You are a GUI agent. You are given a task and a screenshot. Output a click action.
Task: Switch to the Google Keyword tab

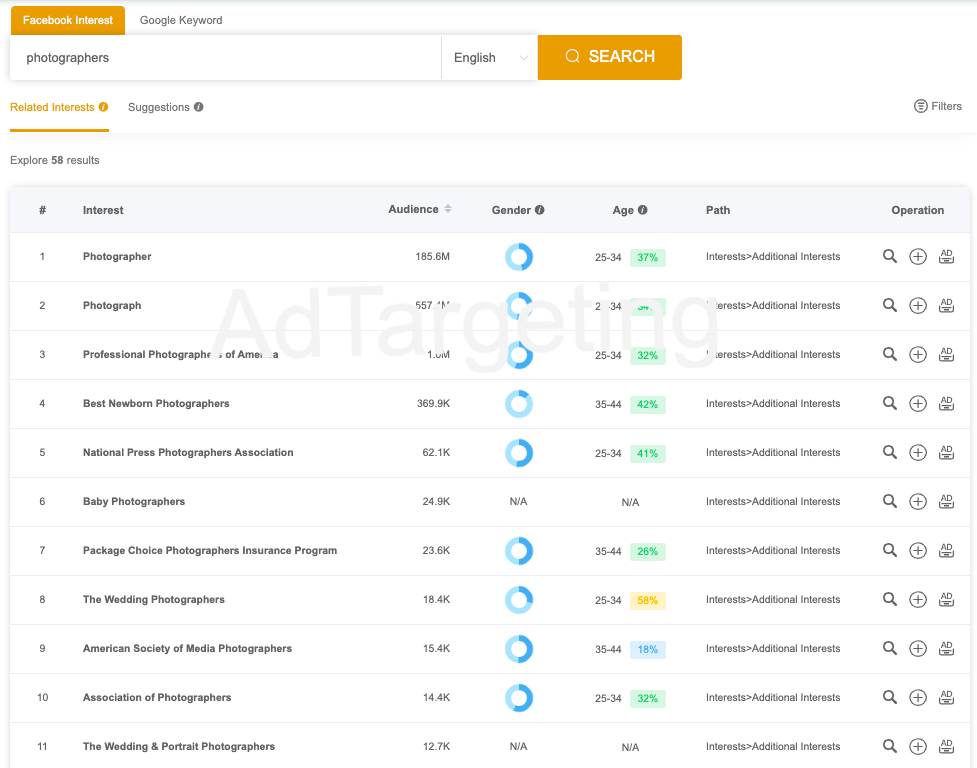pyautogui.click(x=181, y=20)
